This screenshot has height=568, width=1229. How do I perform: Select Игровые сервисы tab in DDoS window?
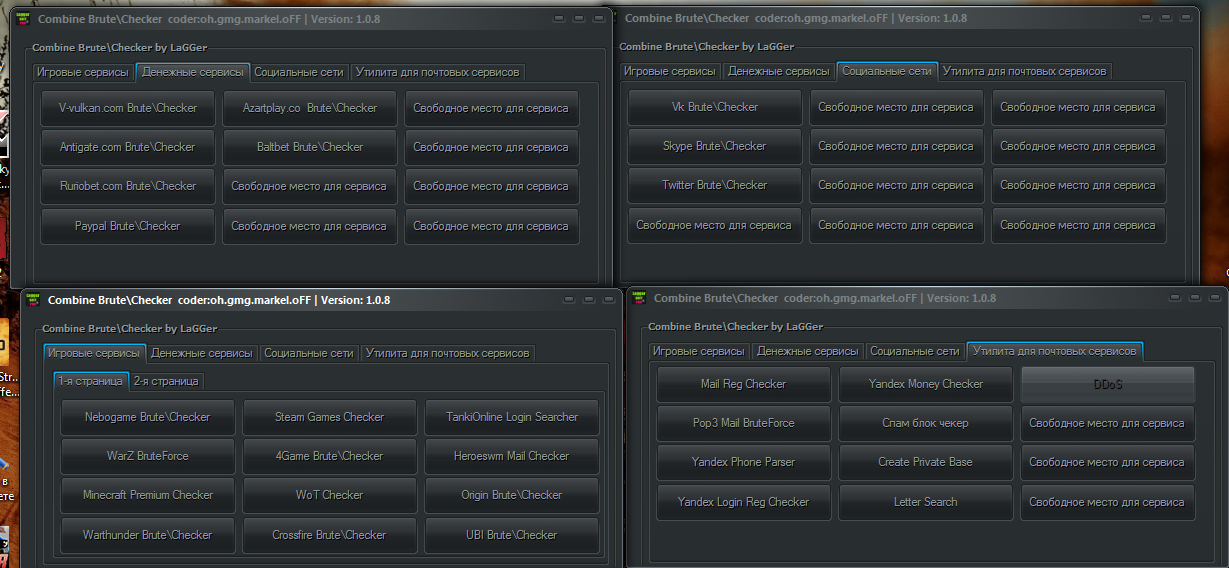[699, 351]
